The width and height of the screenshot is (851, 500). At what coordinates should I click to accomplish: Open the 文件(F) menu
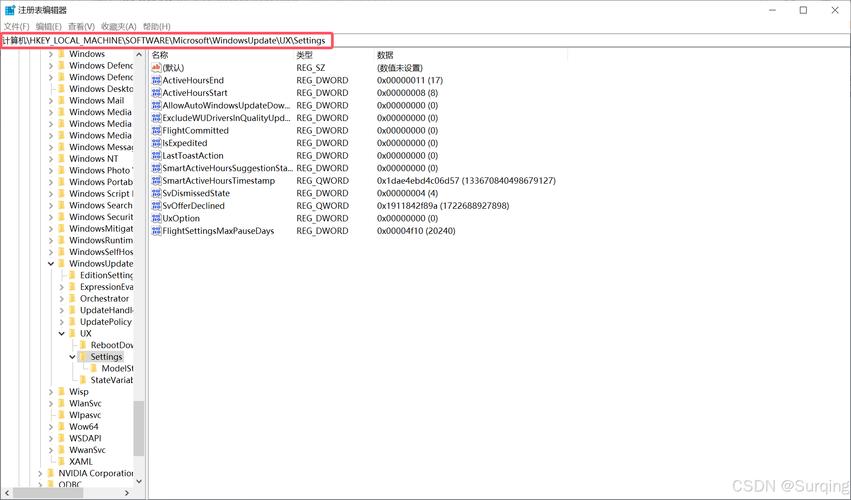17,26
